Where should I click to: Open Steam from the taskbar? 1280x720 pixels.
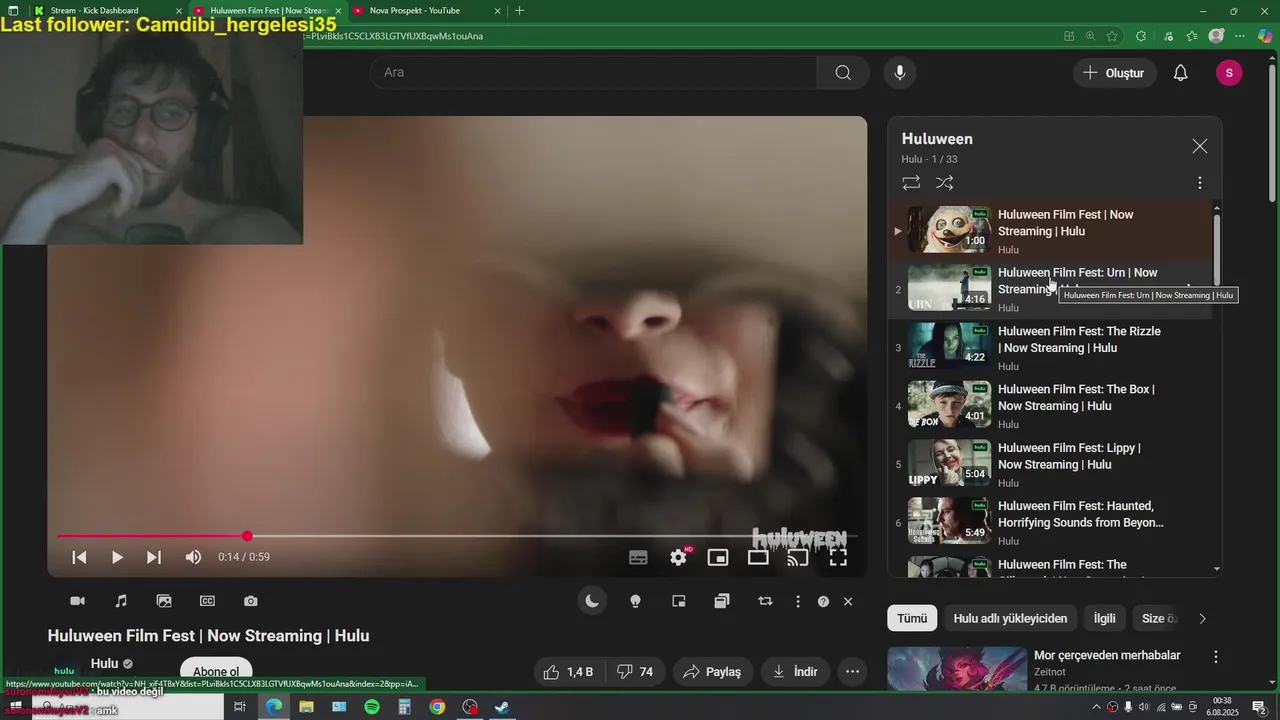(502, 707)
